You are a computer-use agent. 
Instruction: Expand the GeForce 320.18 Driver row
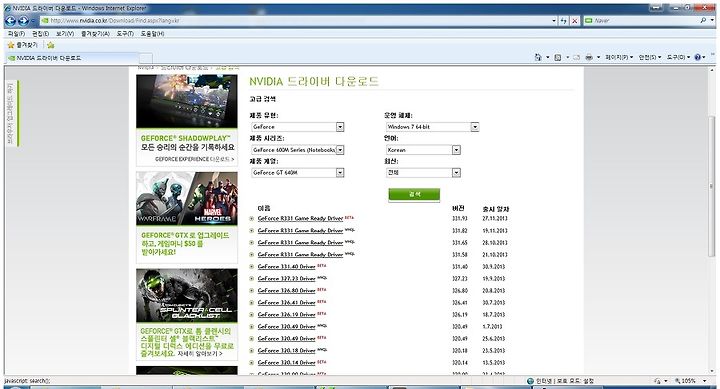tap(252, 350)
